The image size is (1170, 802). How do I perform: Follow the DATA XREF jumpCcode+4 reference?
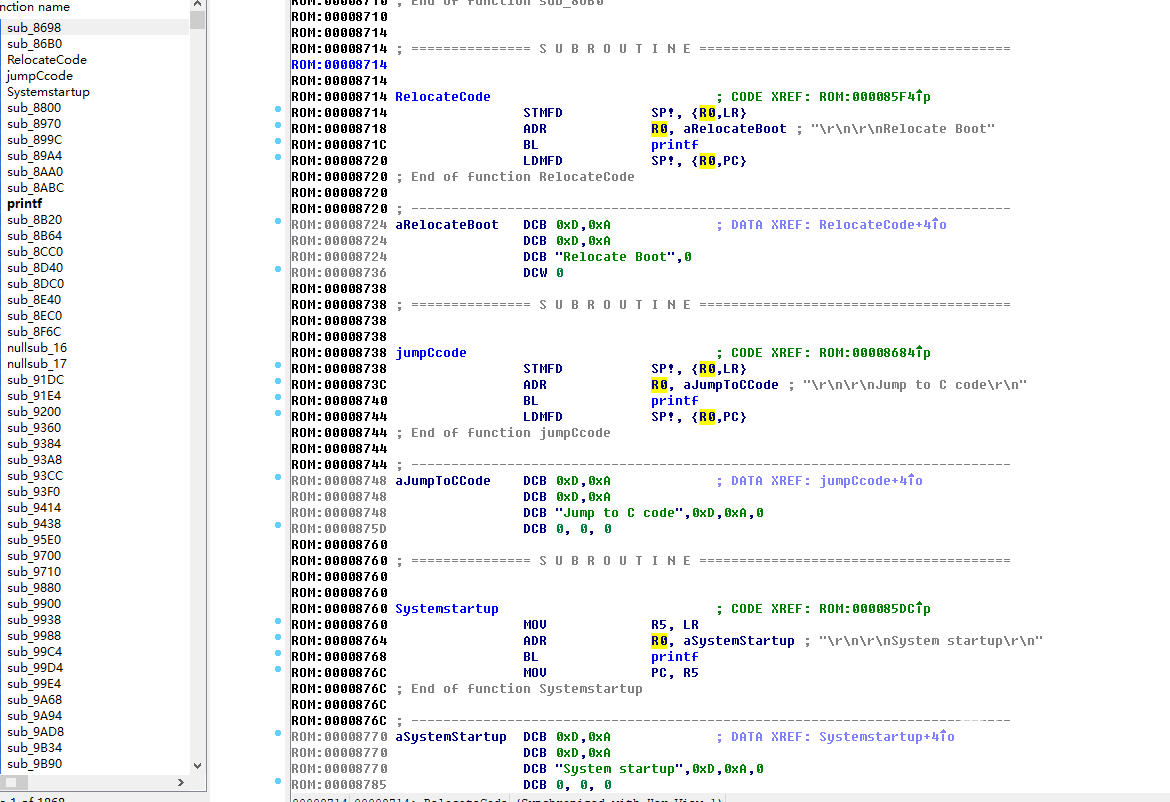pyautogui.click(x=866, y=480)
